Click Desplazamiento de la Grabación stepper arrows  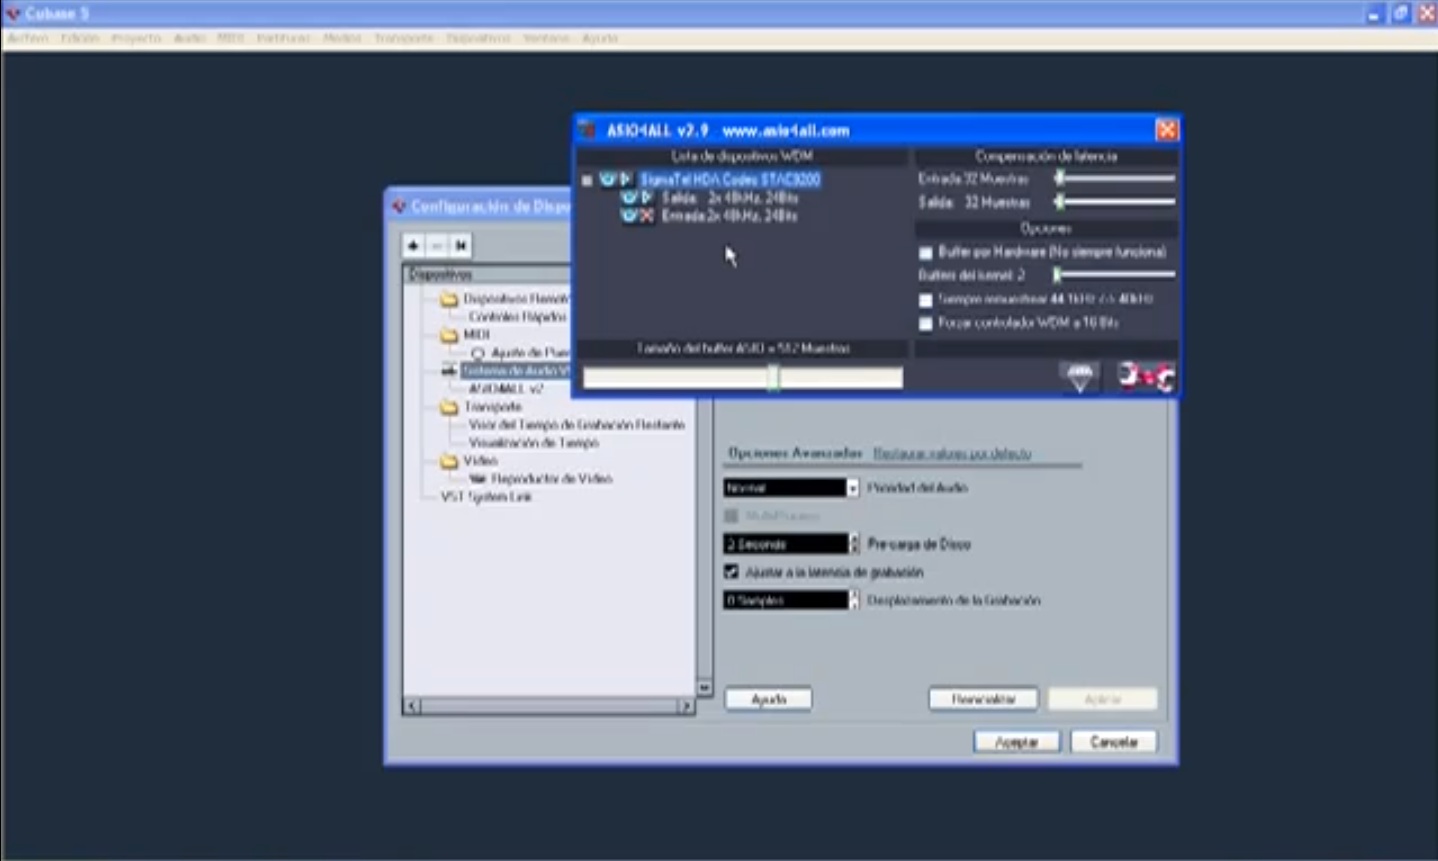(854, 600)
